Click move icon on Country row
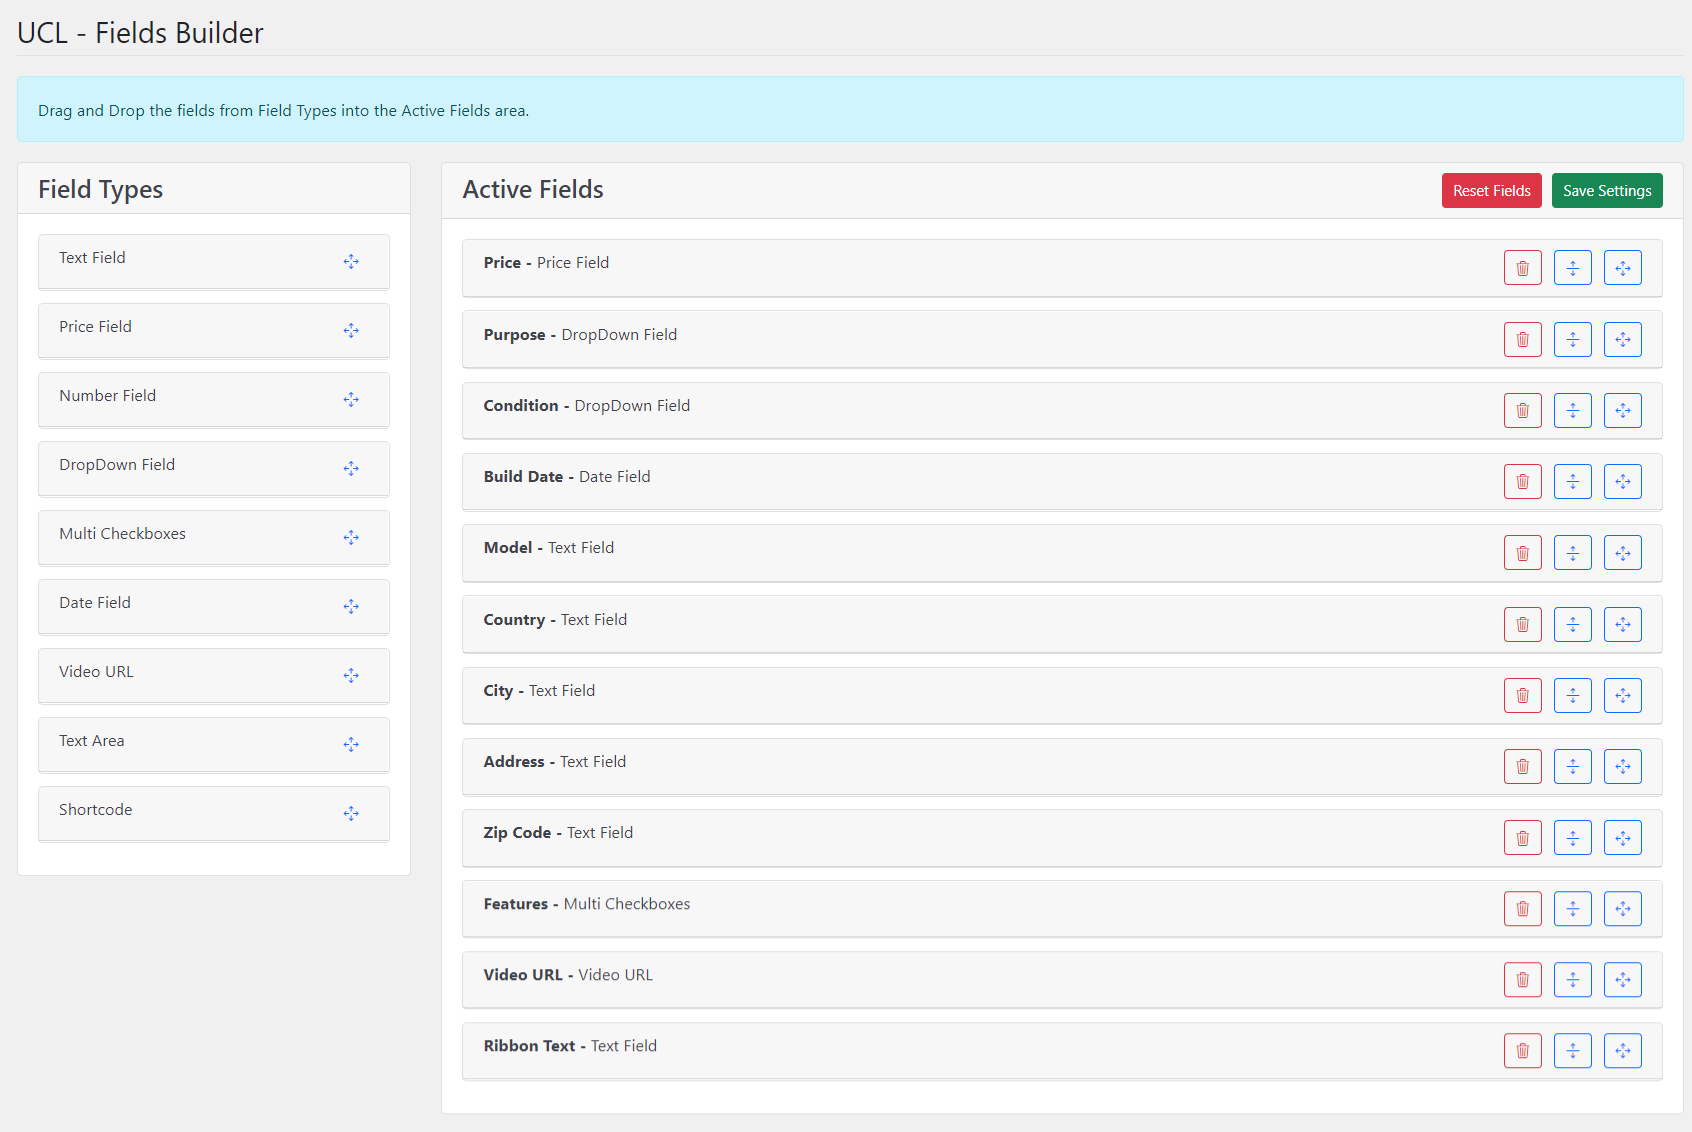The image size is (1692, 1132). [1622, 624]
